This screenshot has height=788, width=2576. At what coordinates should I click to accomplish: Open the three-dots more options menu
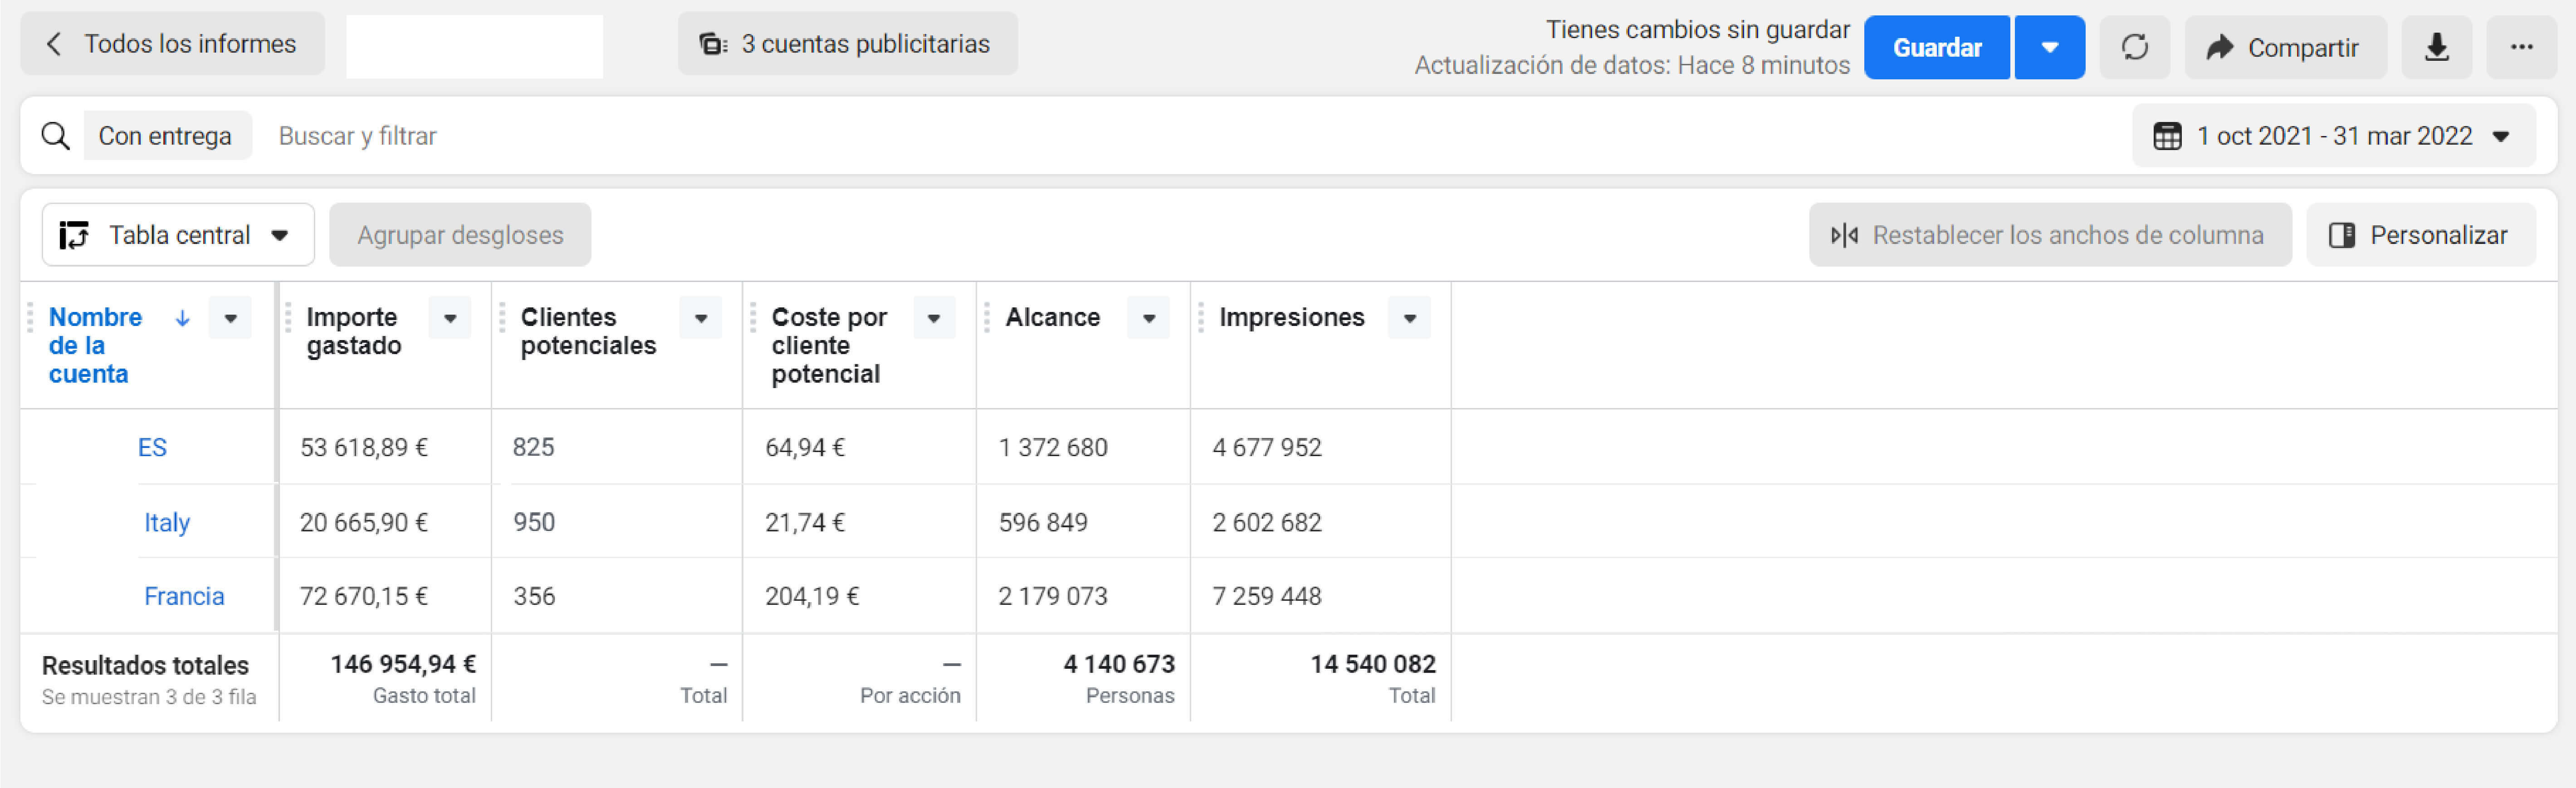(x=2521, y=47)
